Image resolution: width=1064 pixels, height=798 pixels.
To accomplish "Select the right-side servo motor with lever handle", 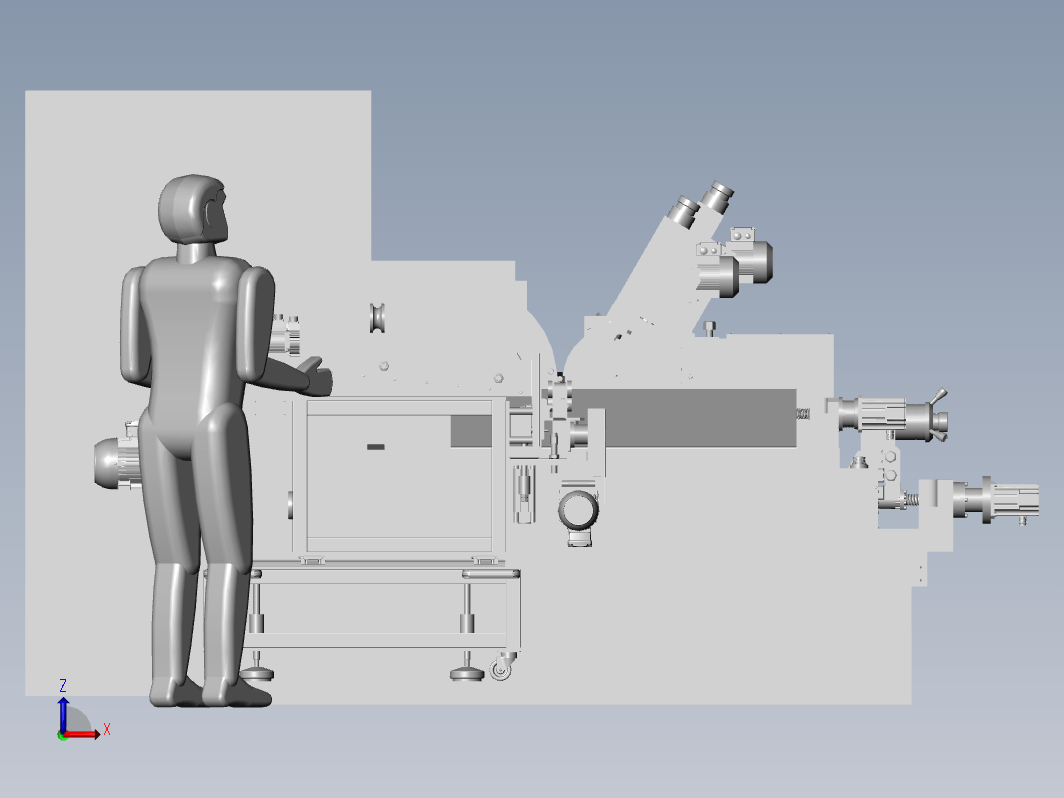I will (891, 415).
